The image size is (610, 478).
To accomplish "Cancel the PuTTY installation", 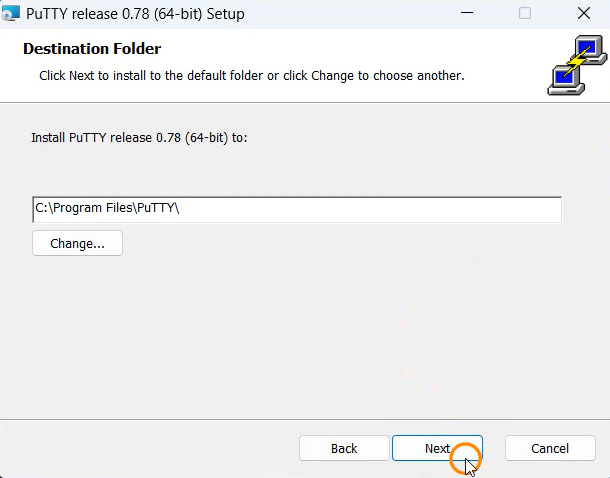I will click(550, 448).
